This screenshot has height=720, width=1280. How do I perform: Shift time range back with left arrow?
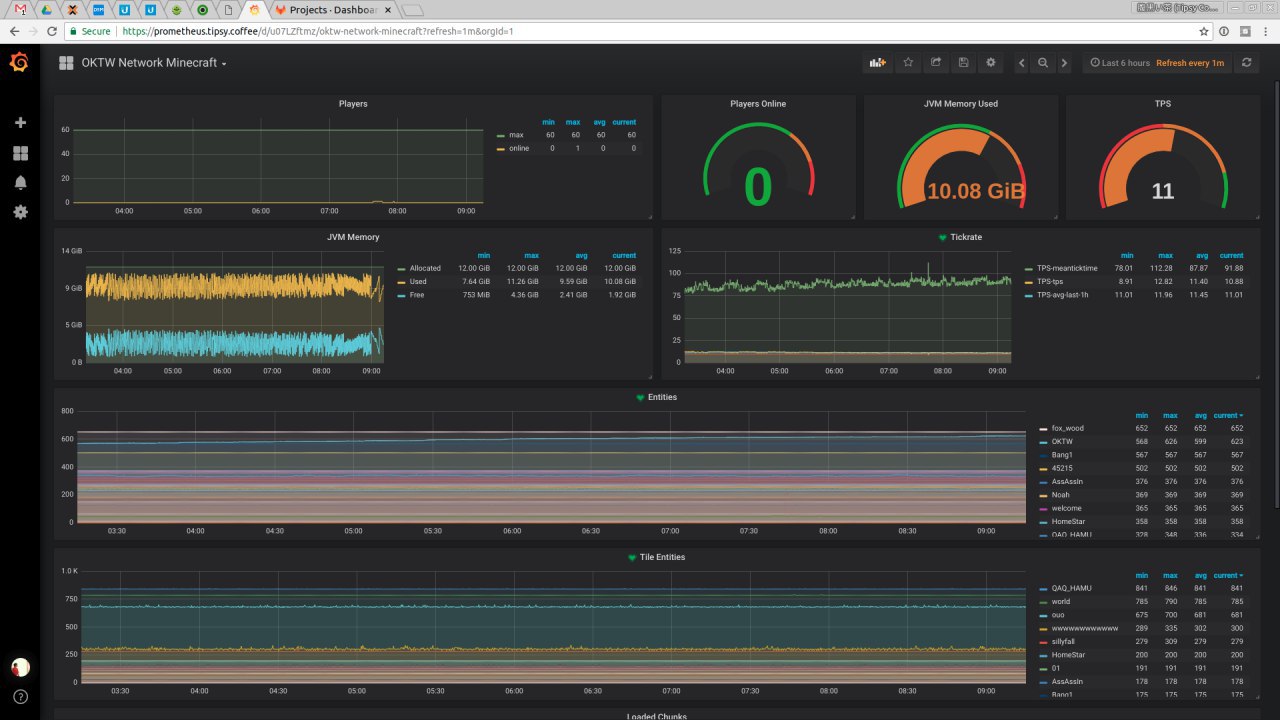pos(1021,63)
